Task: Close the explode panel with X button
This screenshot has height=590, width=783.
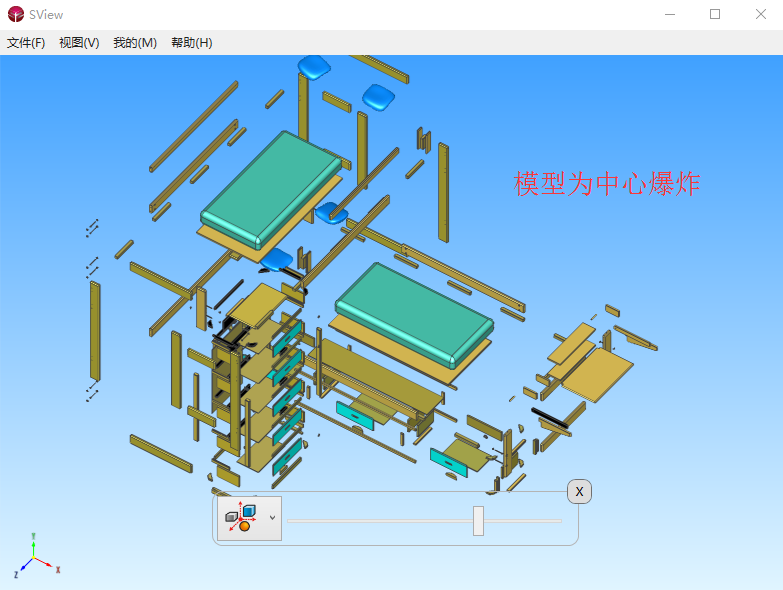Action: pyautogui.click(x=579, y=492)
